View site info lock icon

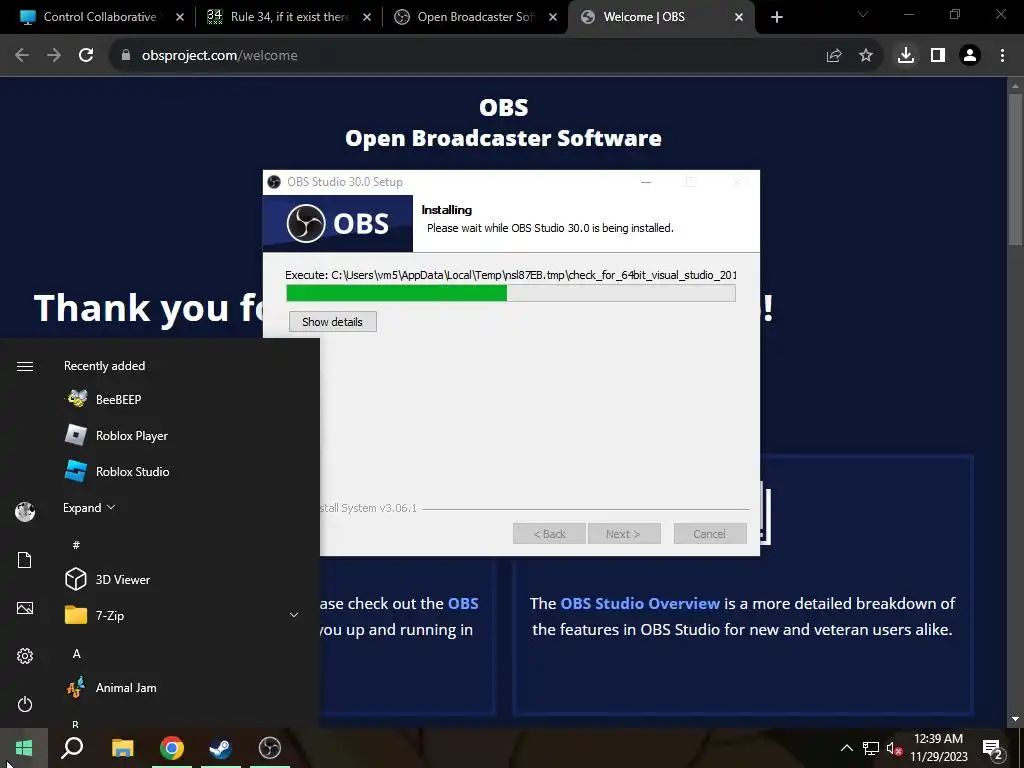pyautogui.click(x=125, y=56)
